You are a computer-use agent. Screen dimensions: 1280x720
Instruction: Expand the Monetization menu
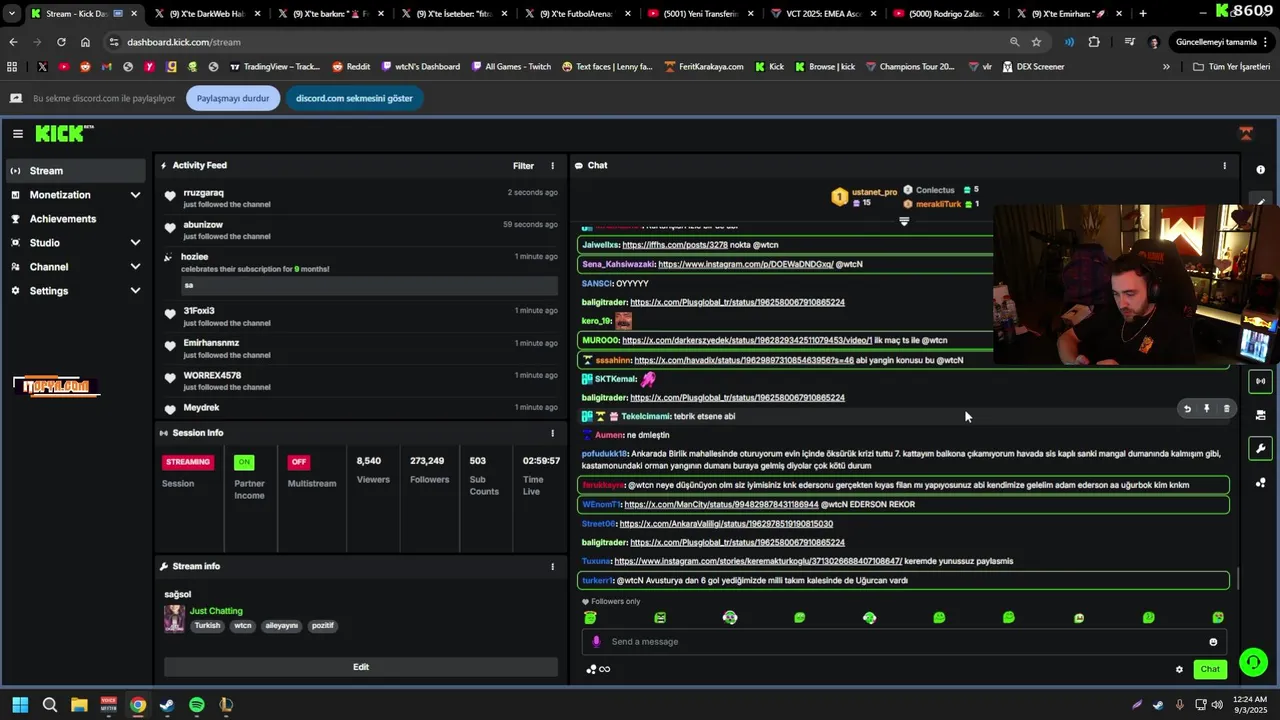(75, 195)
